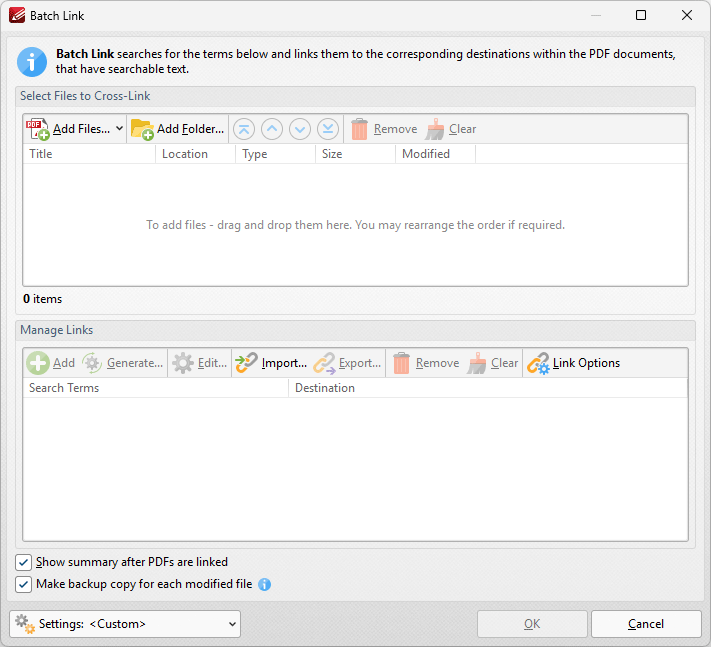Click the Add Folder button
Image resolution: width=711 pixels, height=647 pixels.
[178, 129]
